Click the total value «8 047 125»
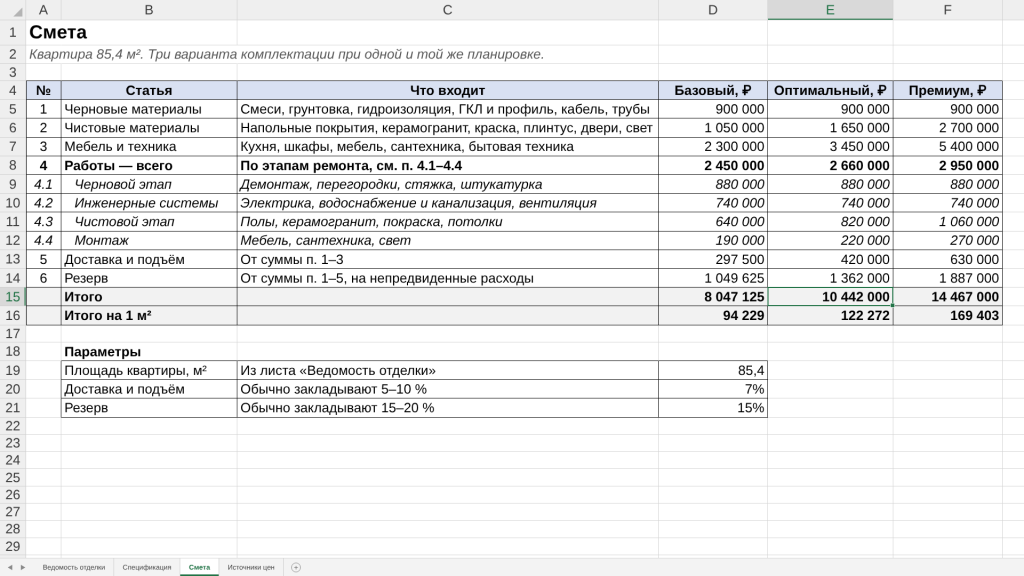Image resolution: width=1024 pixels, height=576 pixels. click(712, 296)
